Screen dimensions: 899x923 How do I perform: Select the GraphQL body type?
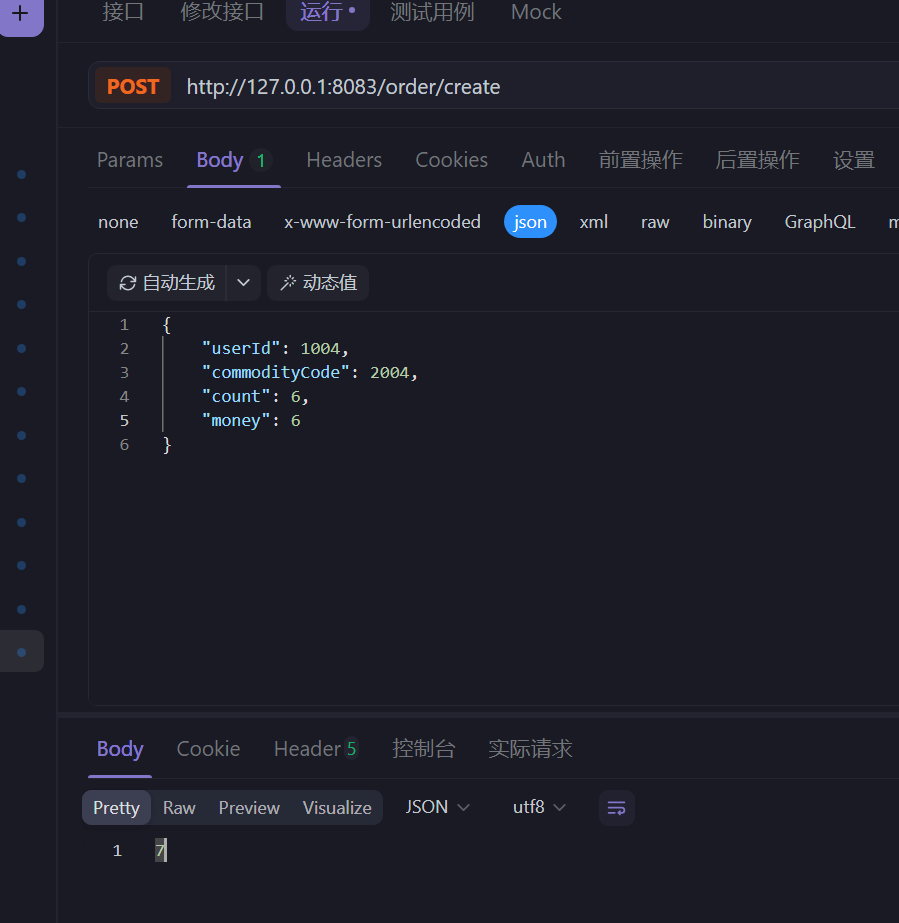(x=820, y=222)
